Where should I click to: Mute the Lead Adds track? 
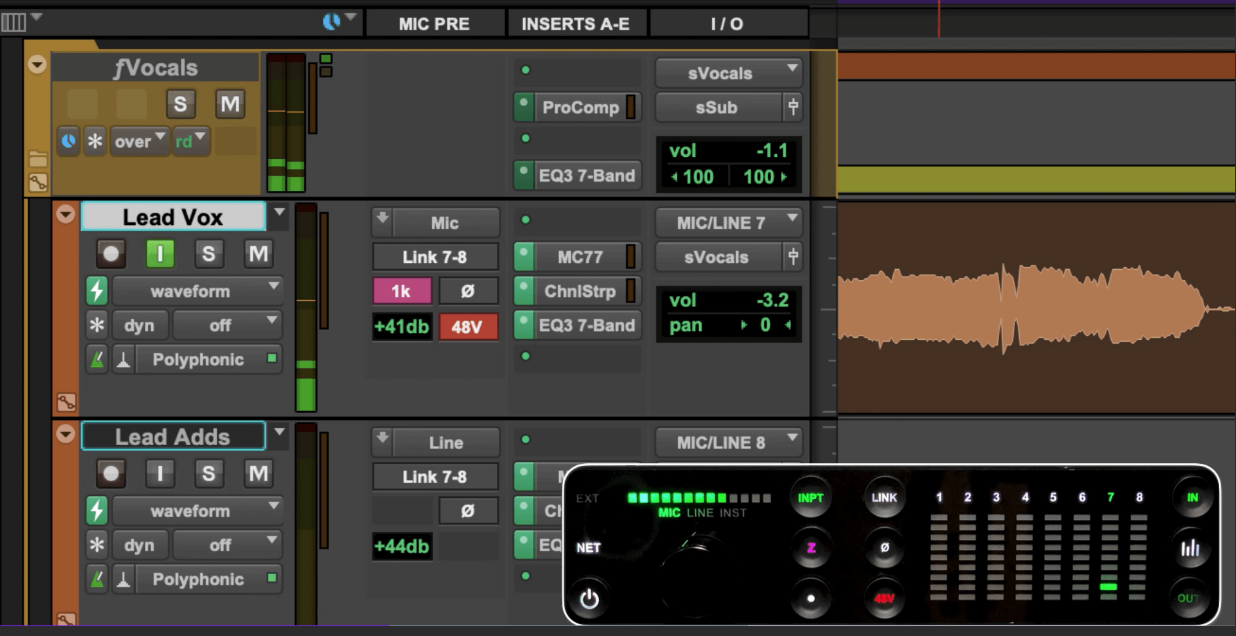coord(258,474)
